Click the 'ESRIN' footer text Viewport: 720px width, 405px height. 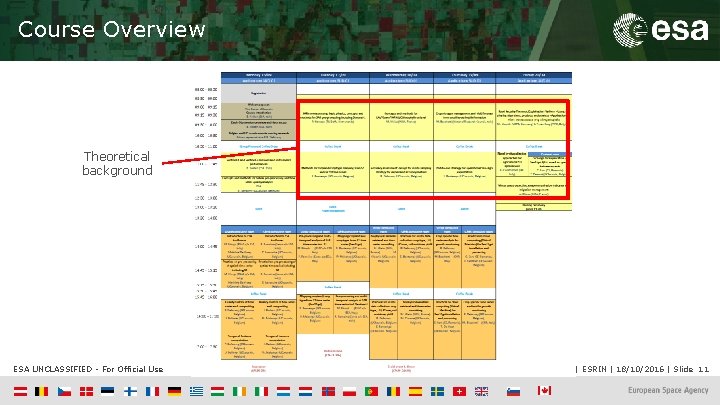[x=594, y=369]
